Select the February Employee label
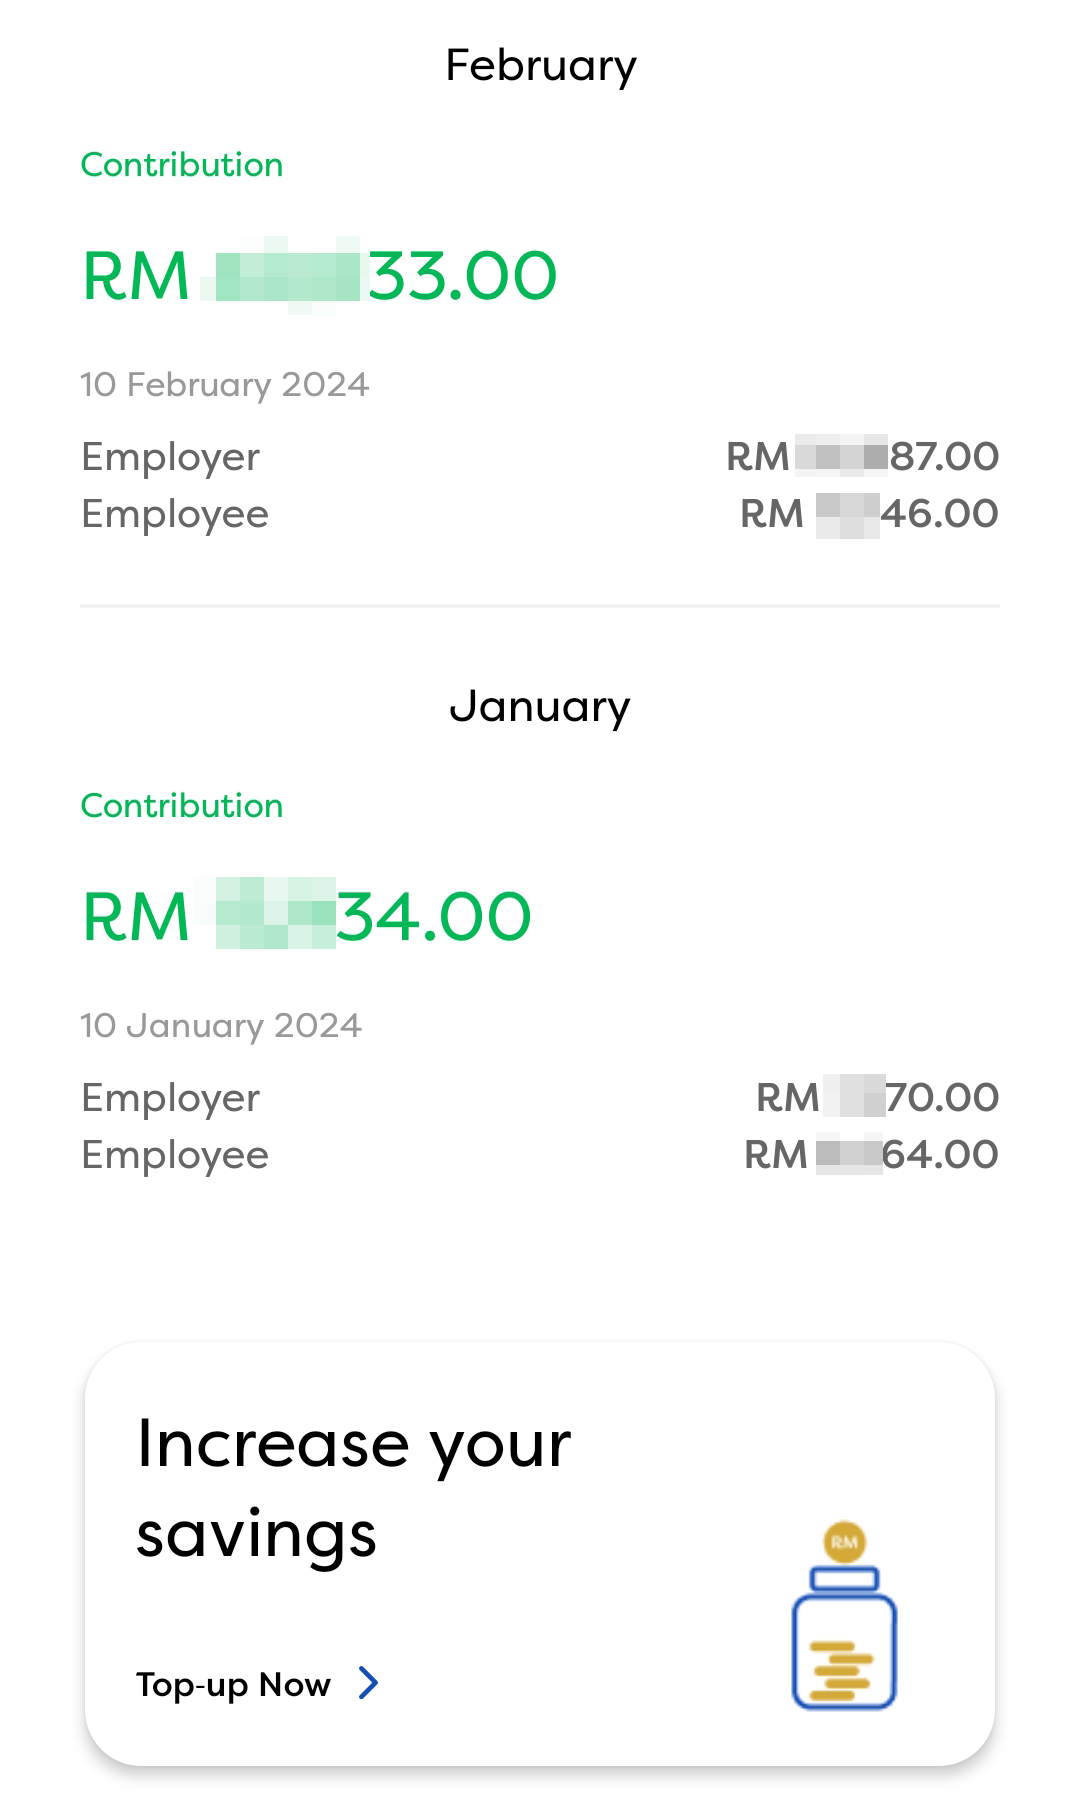This screenshot has height=1805, width=1080. point(175,514)
